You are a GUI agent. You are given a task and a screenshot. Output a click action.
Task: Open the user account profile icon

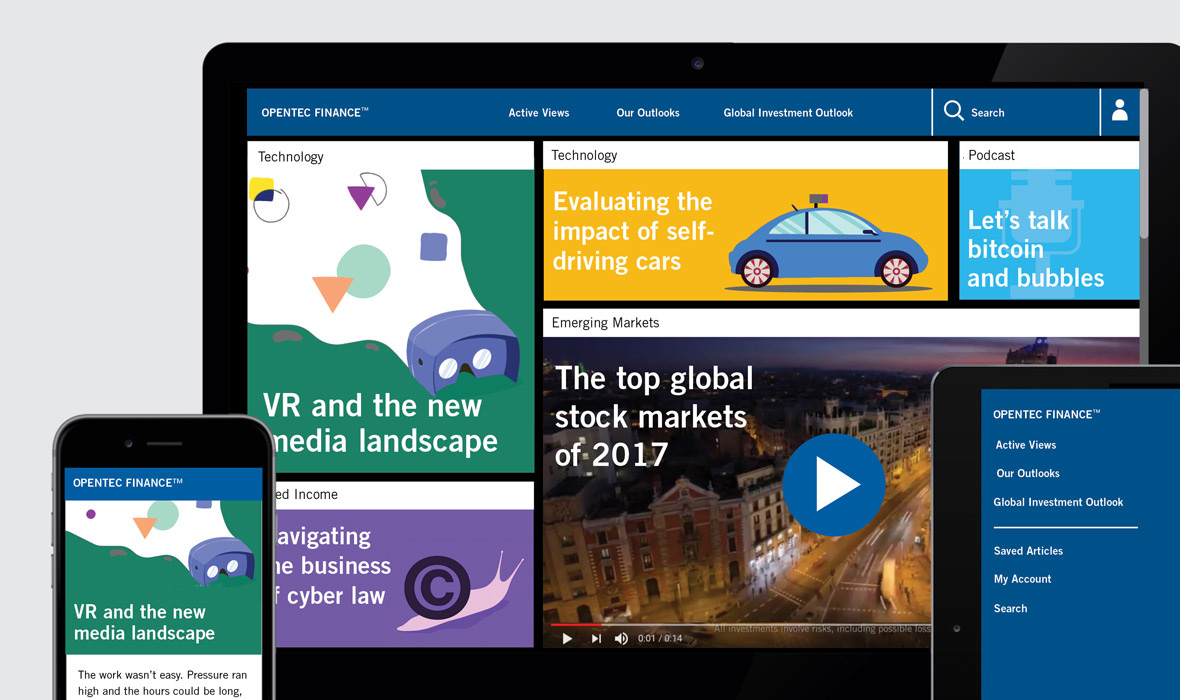1119,111
